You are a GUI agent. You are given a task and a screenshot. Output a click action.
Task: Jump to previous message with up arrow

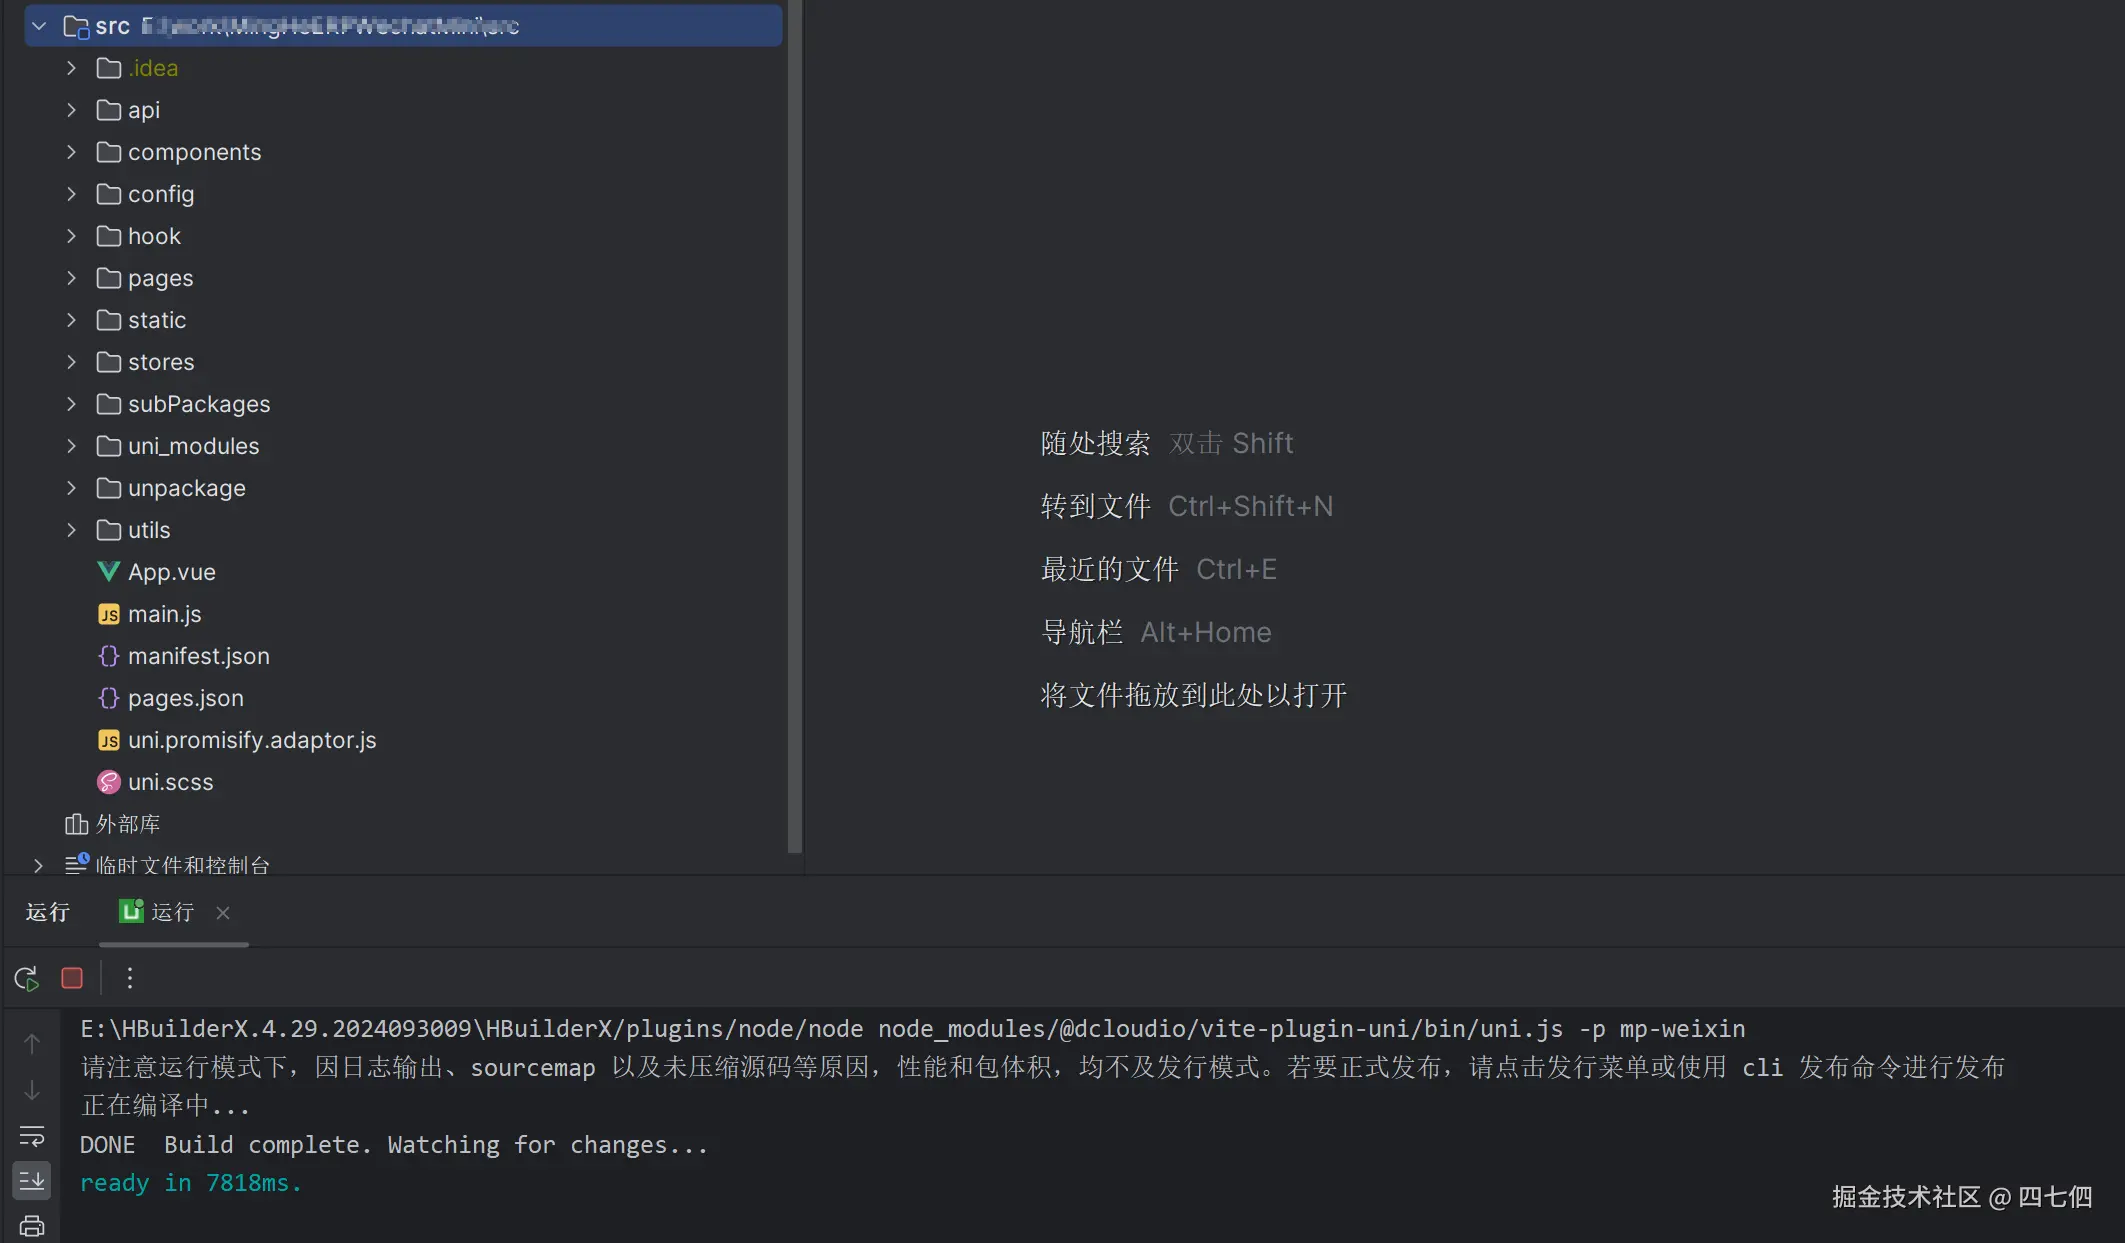click(31, 1042)
